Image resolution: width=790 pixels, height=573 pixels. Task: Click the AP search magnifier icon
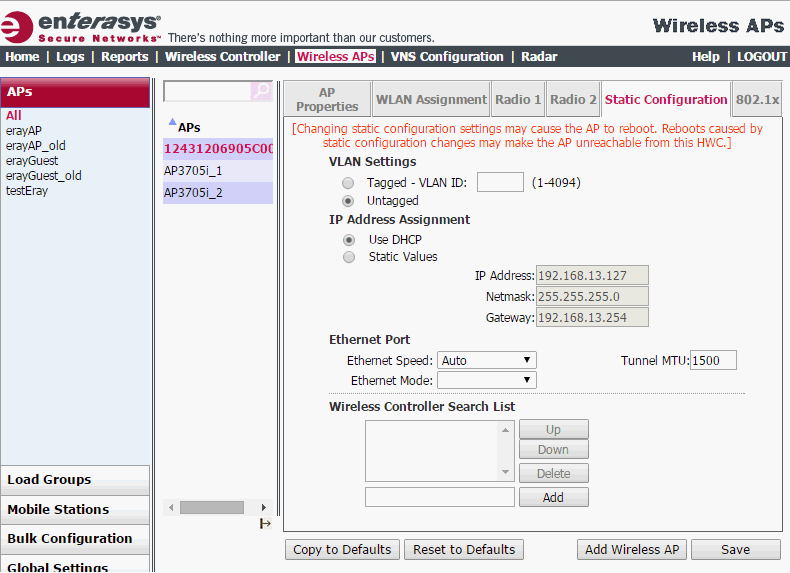point(261,91)
